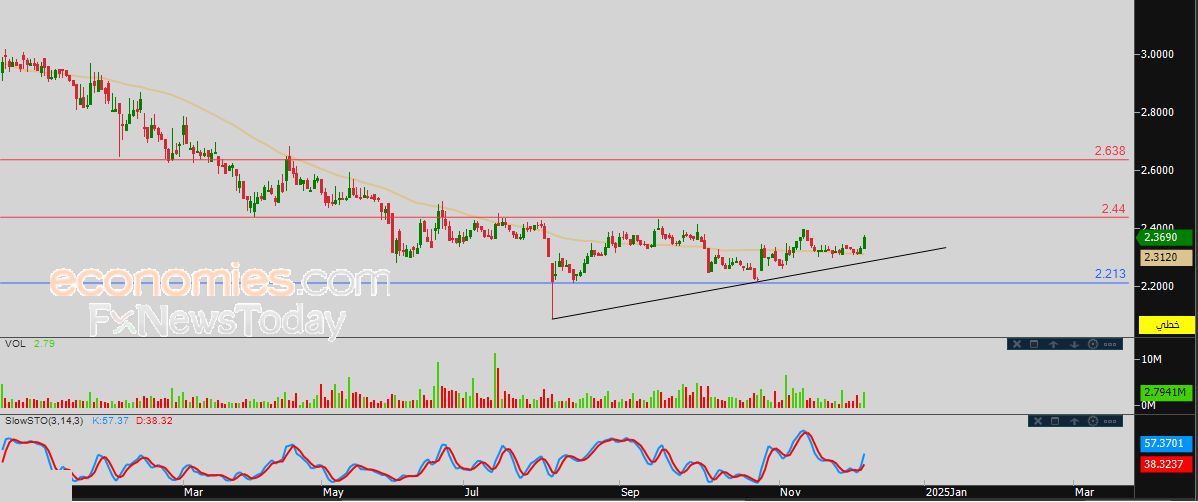This screenshot has width=1198, height=502.
Task: Click the 10M volume scale label
Action: point(1152,359)
